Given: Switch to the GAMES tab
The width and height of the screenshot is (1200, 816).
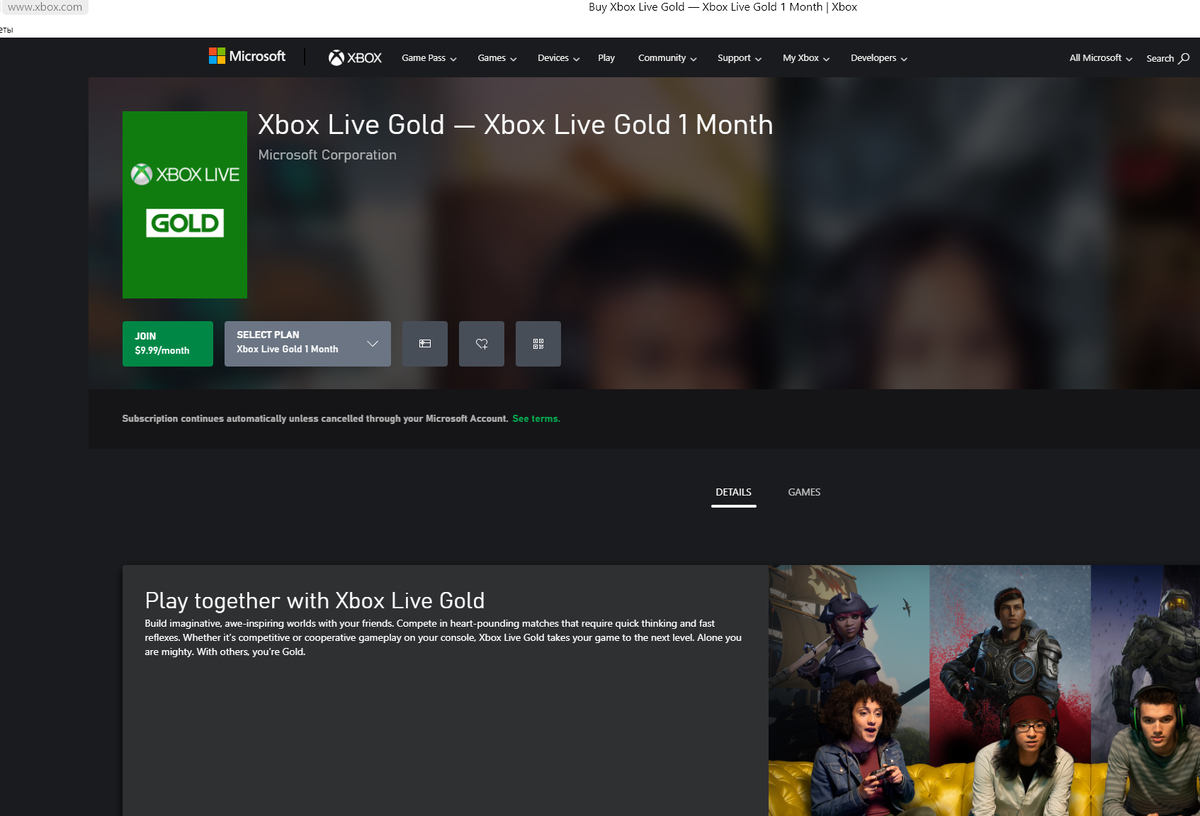Looking at the screenshot, I should pyautogui.click(x=804, y=492).
